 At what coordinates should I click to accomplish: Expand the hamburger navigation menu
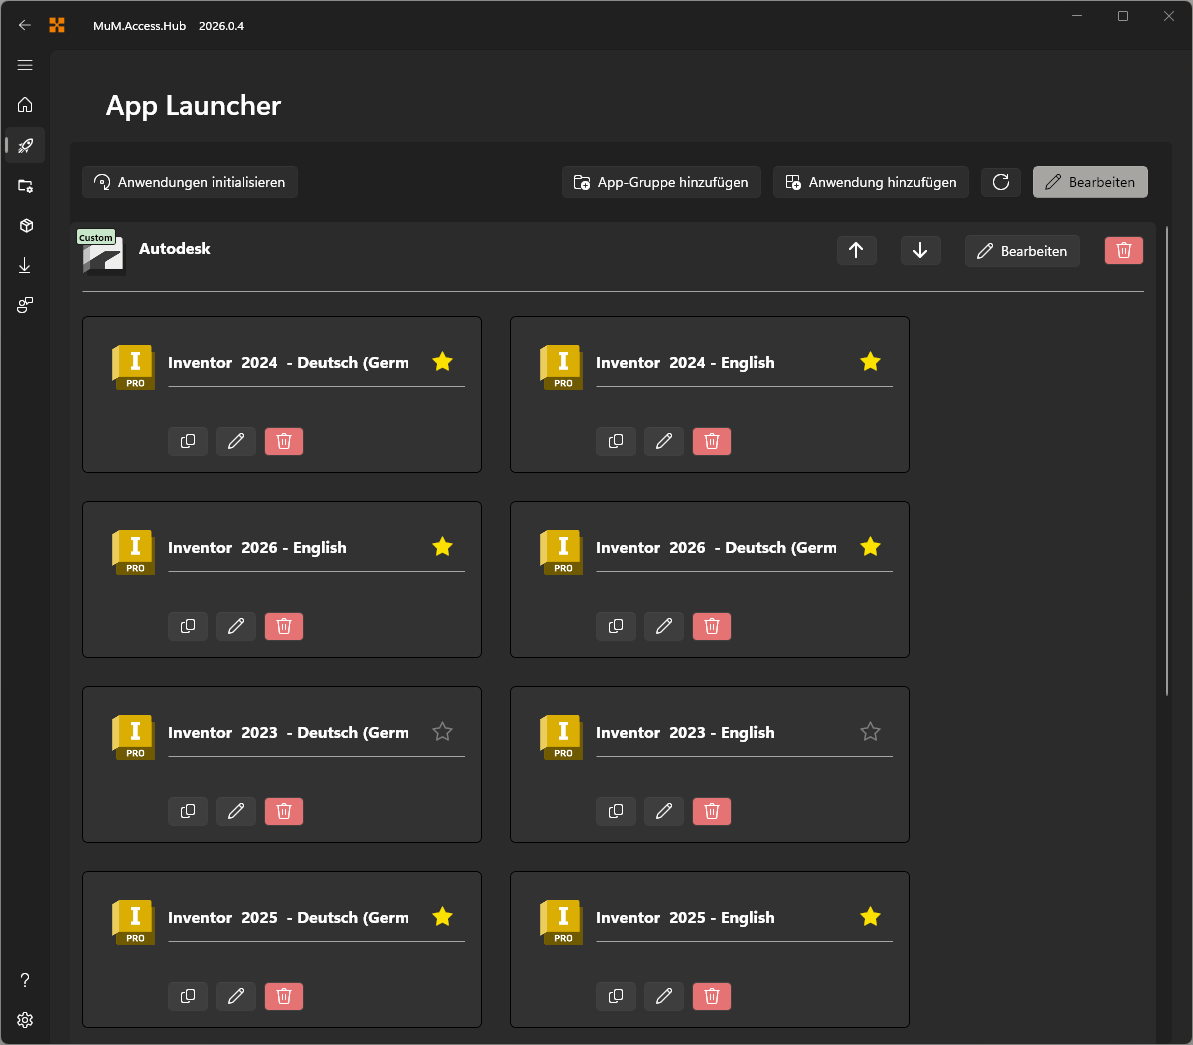25,65
